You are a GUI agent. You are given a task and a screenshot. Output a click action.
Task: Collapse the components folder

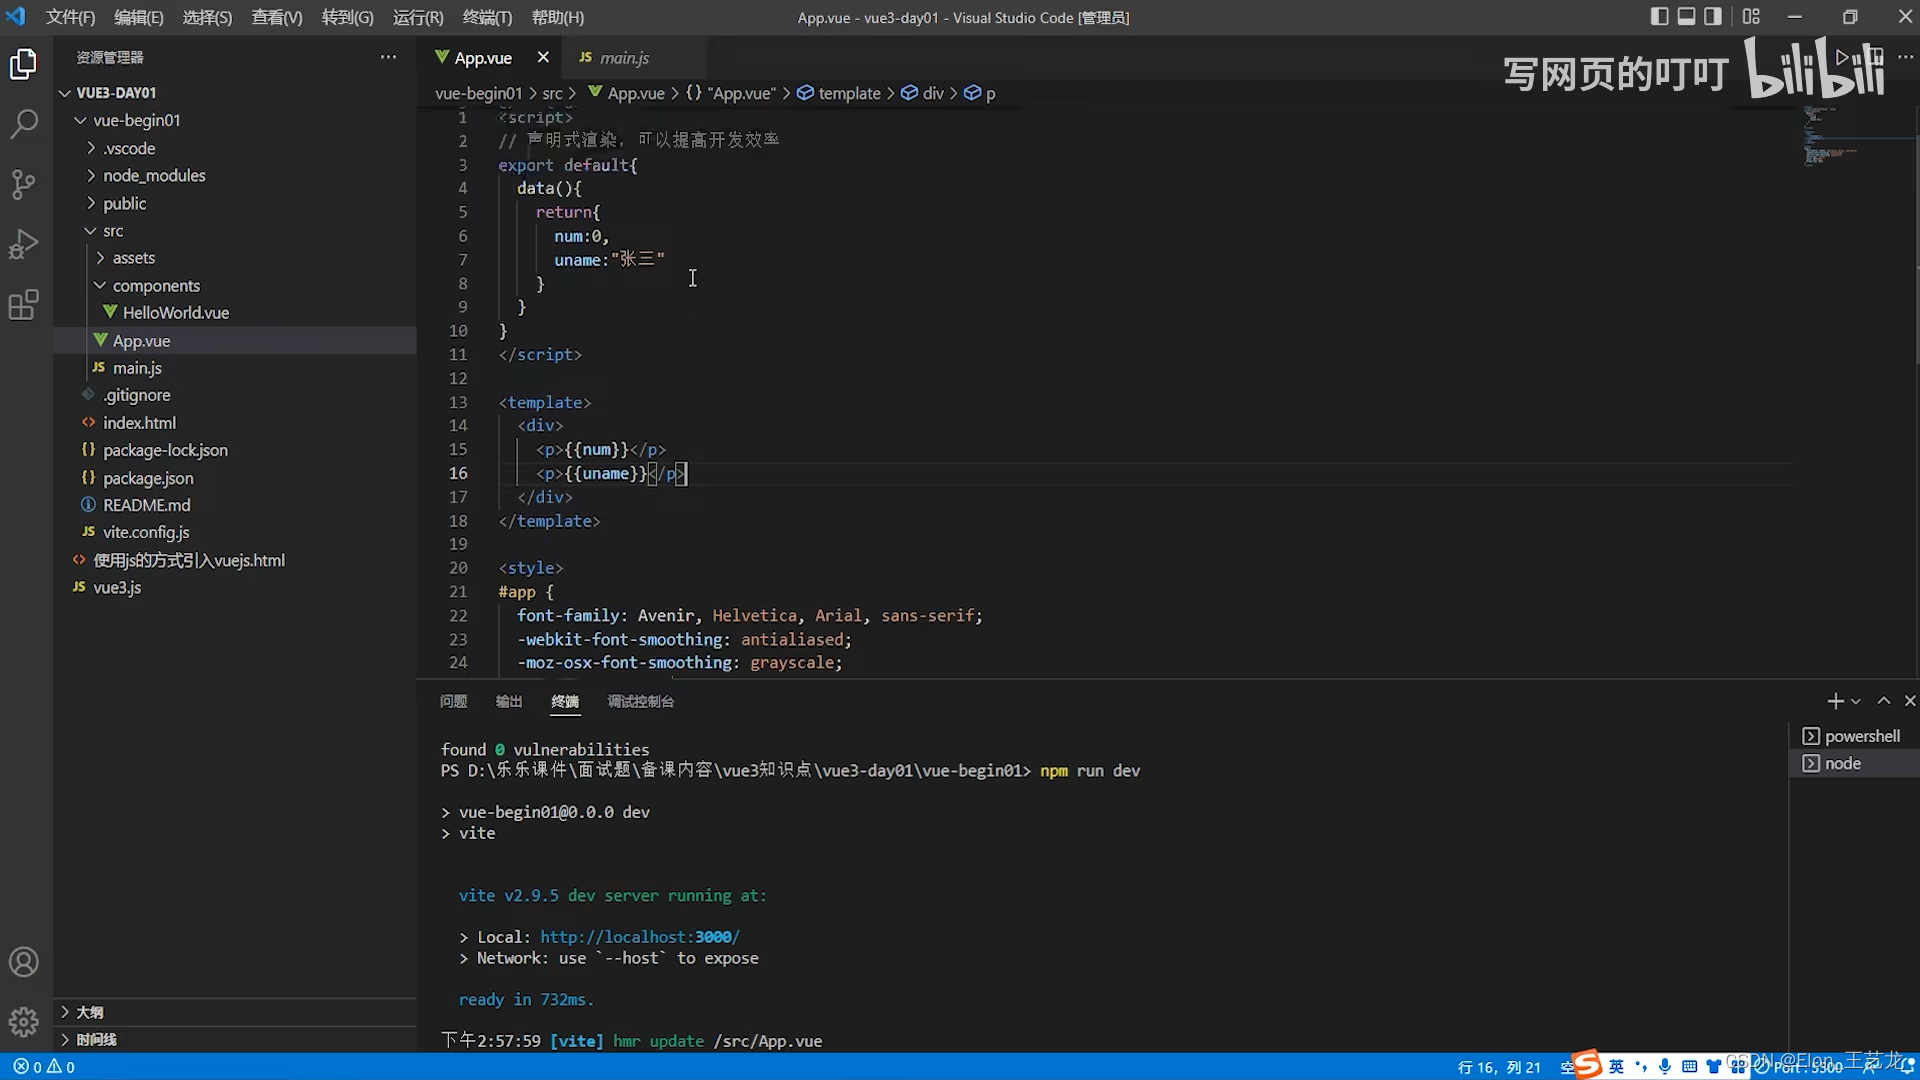pos(156,286)
